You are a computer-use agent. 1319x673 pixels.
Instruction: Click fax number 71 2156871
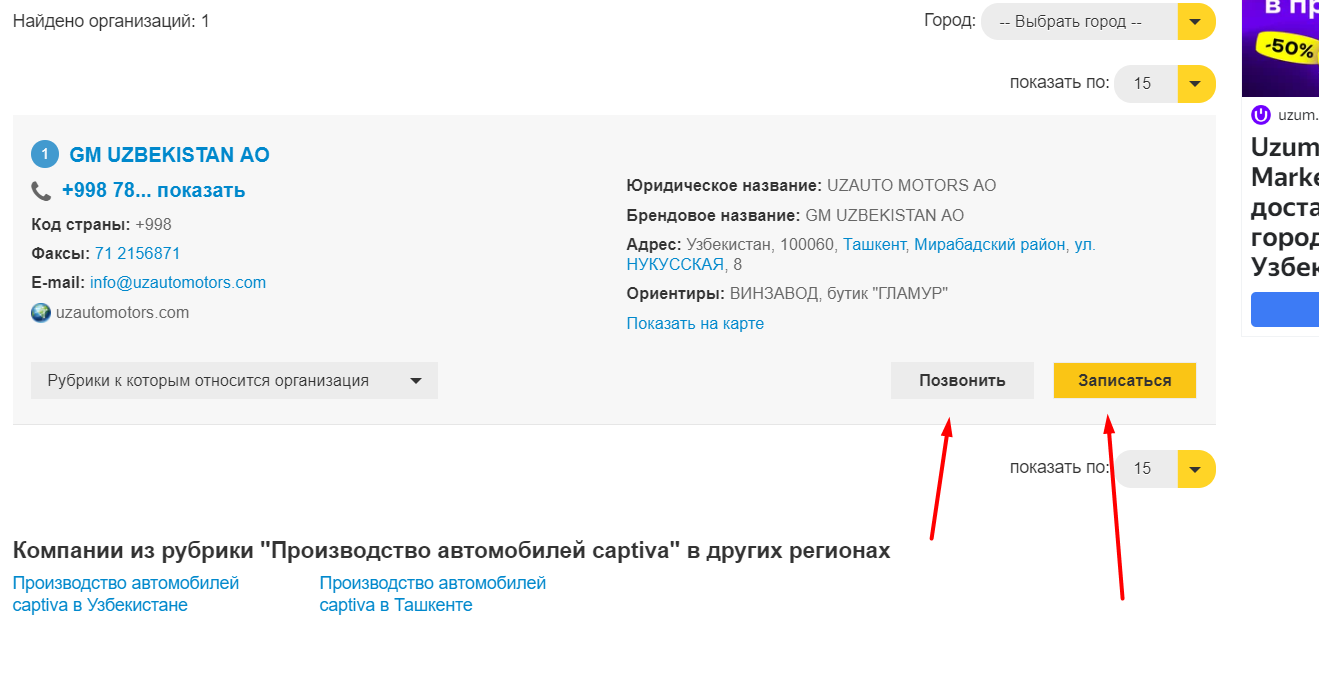click(137, 253)
